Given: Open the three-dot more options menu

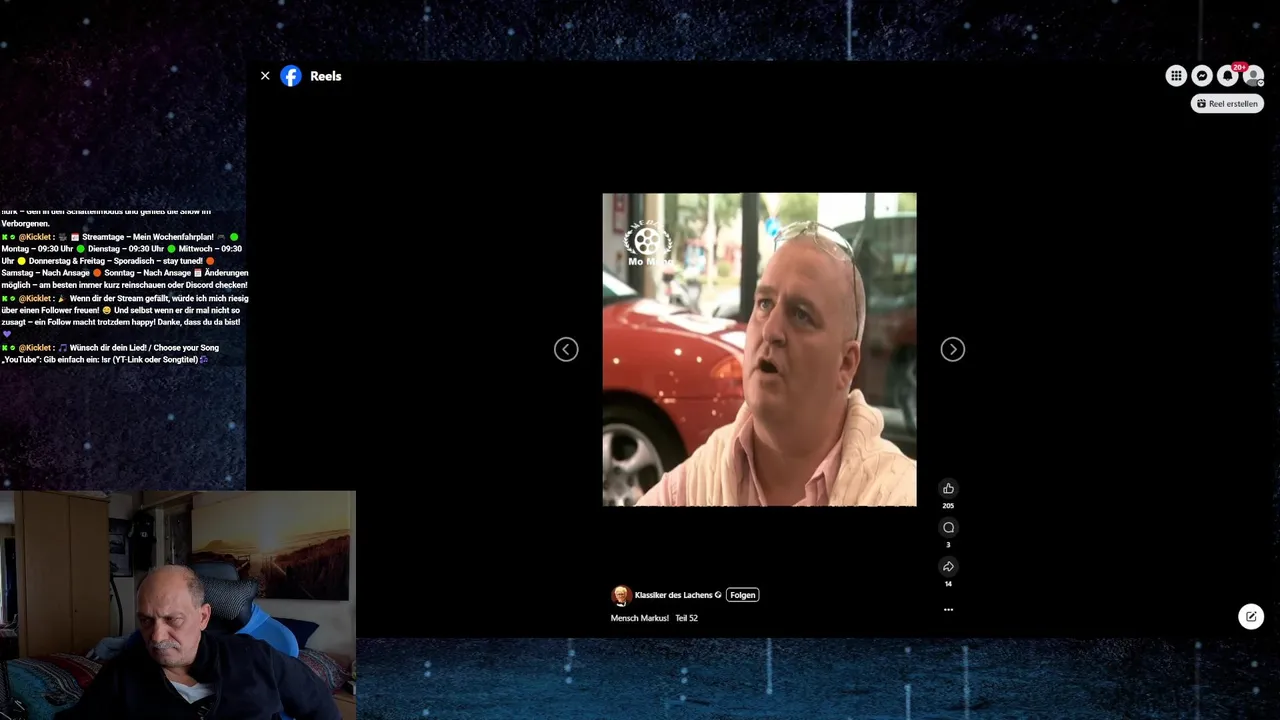Looking at the screenshot, I should point(948,609).
